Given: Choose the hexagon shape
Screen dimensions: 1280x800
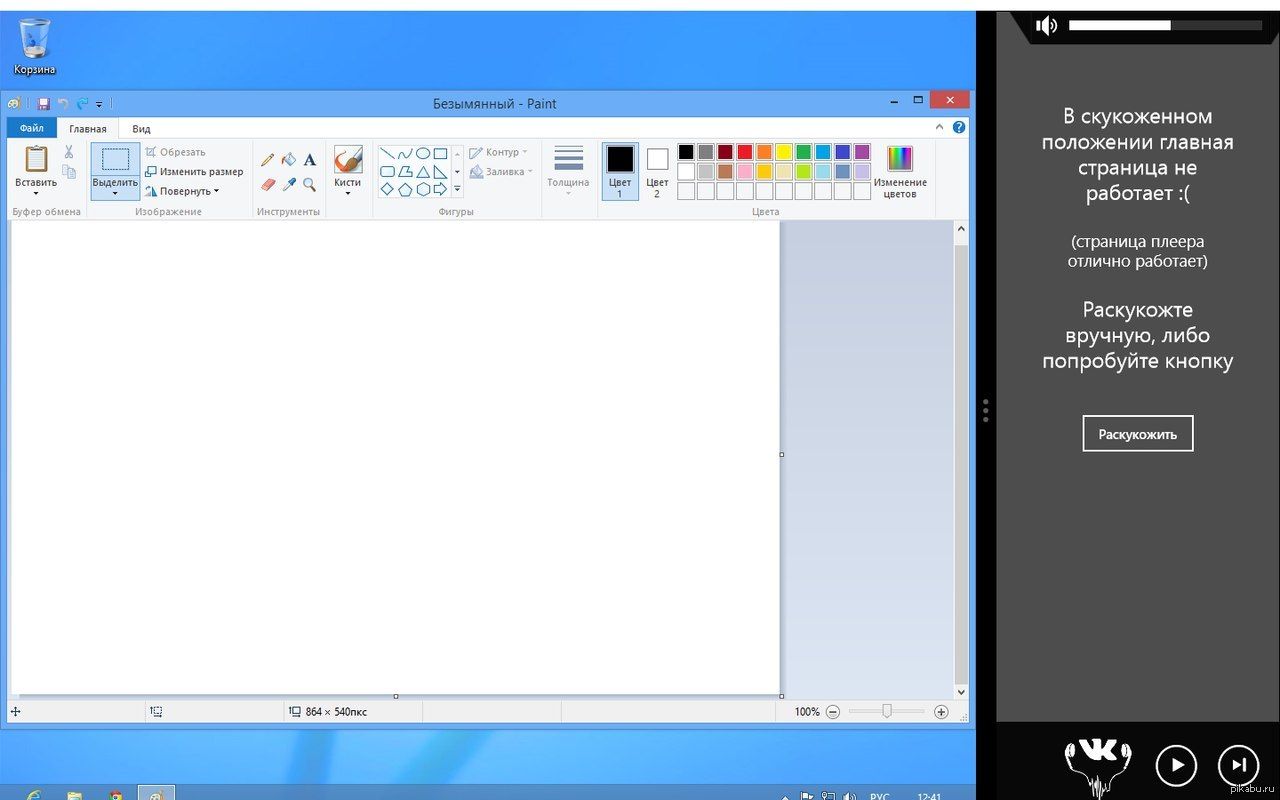Looking at the screenshot, I should point(422,189).
